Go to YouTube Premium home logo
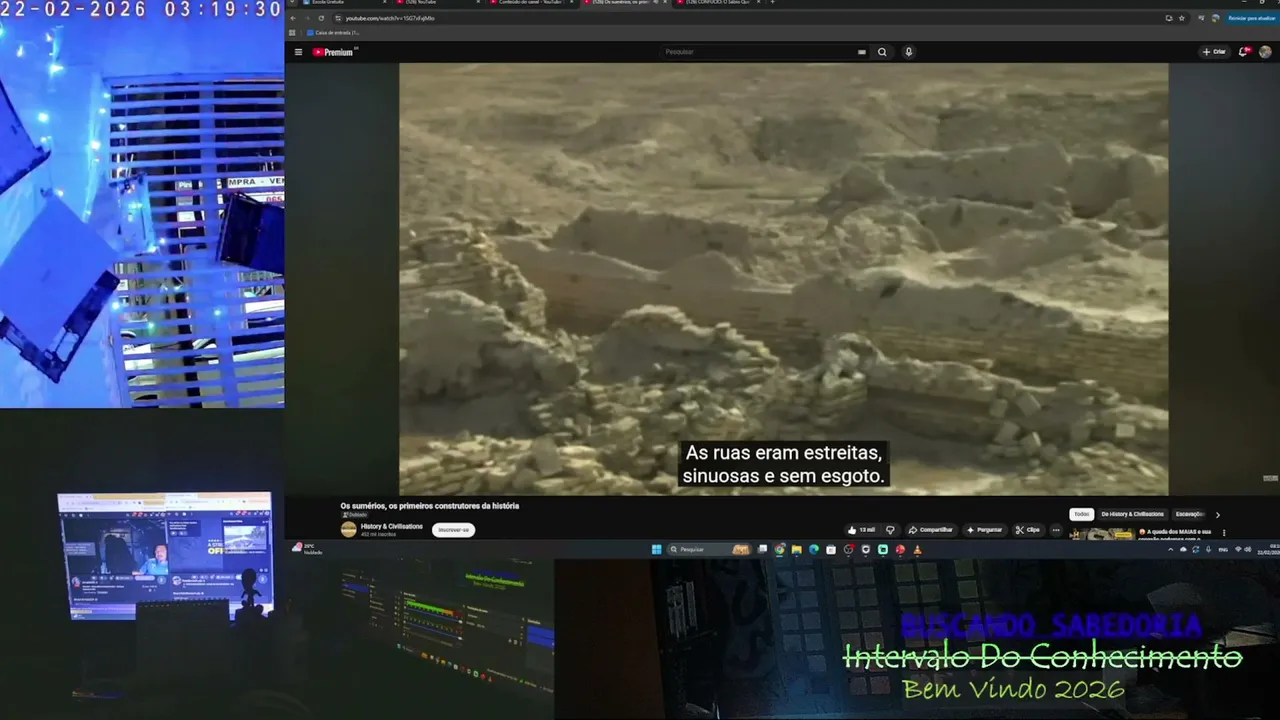 [x=335, y=52]
